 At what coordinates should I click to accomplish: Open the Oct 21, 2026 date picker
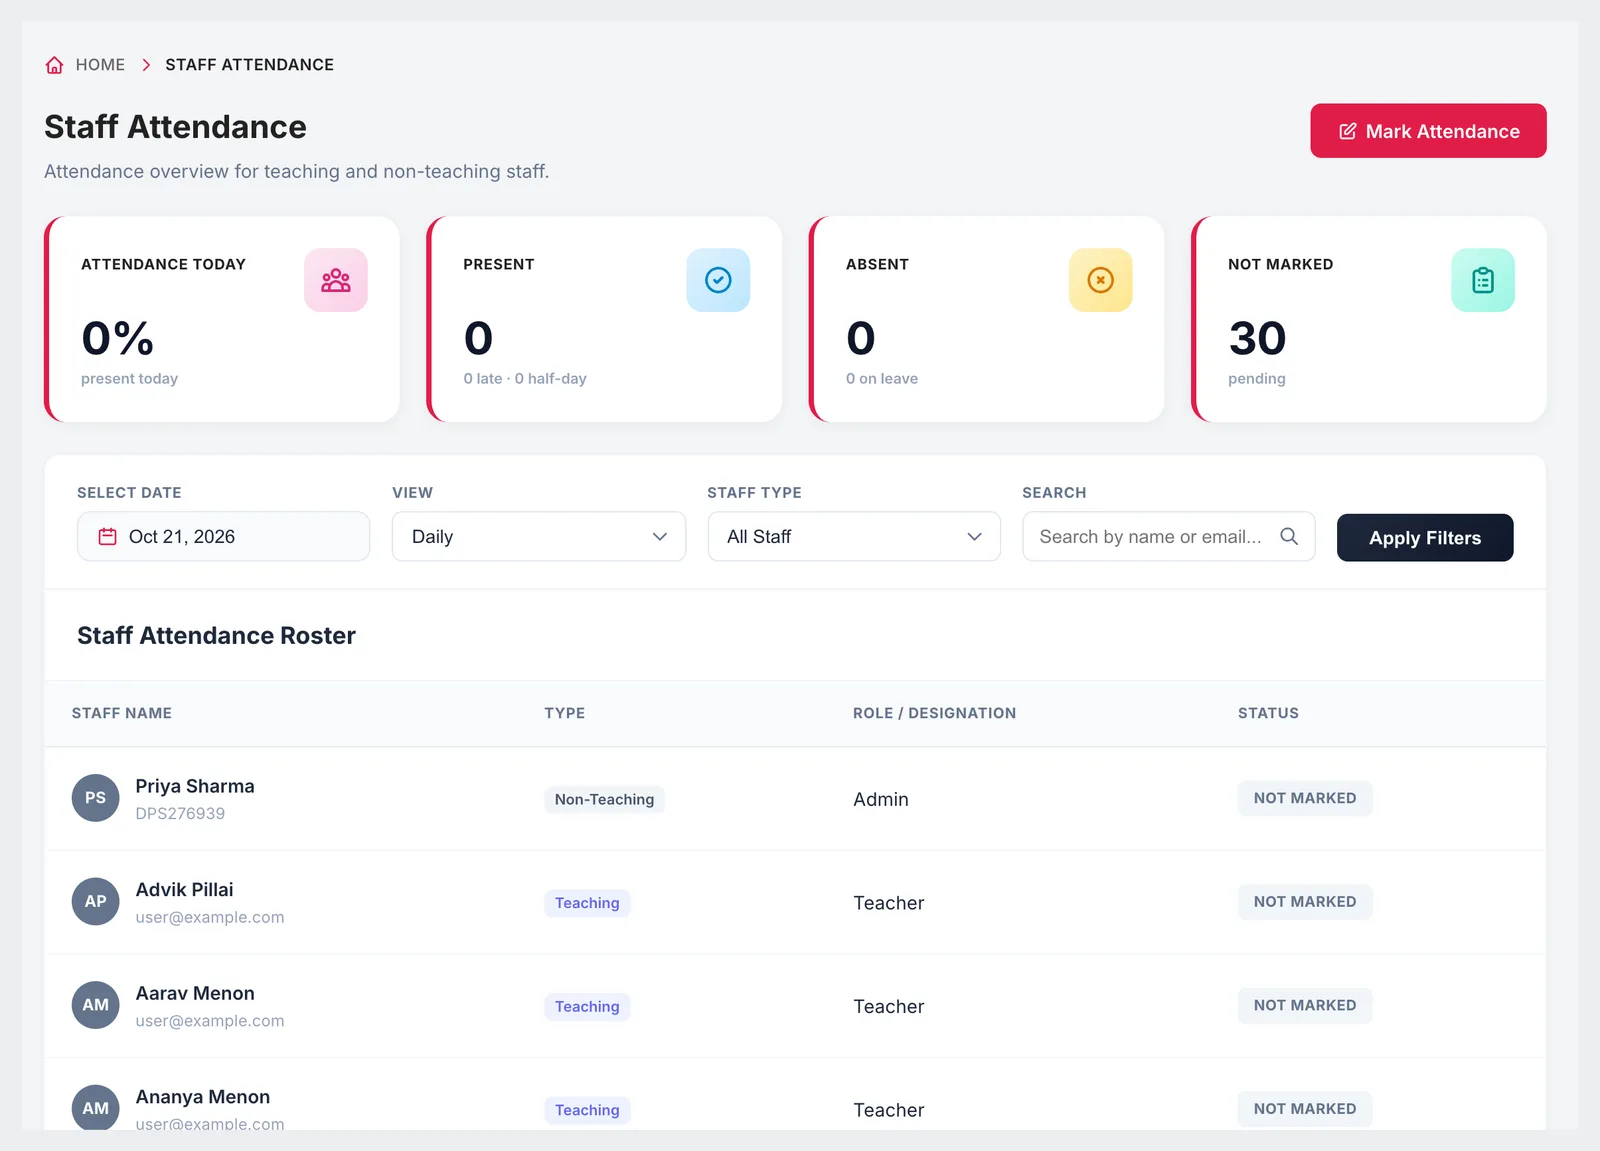(223, 537)
